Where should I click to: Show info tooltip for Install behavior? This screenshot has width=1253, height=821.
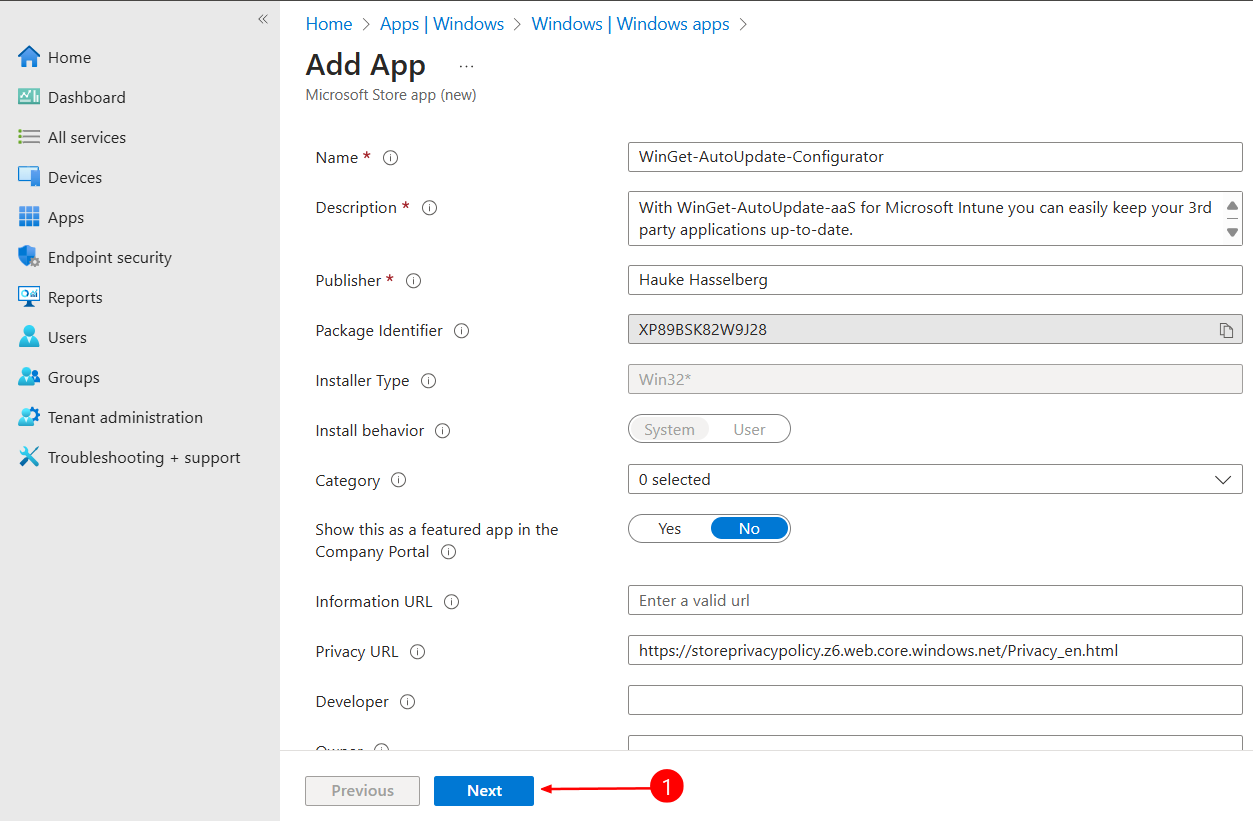click(x=443, y=431)
